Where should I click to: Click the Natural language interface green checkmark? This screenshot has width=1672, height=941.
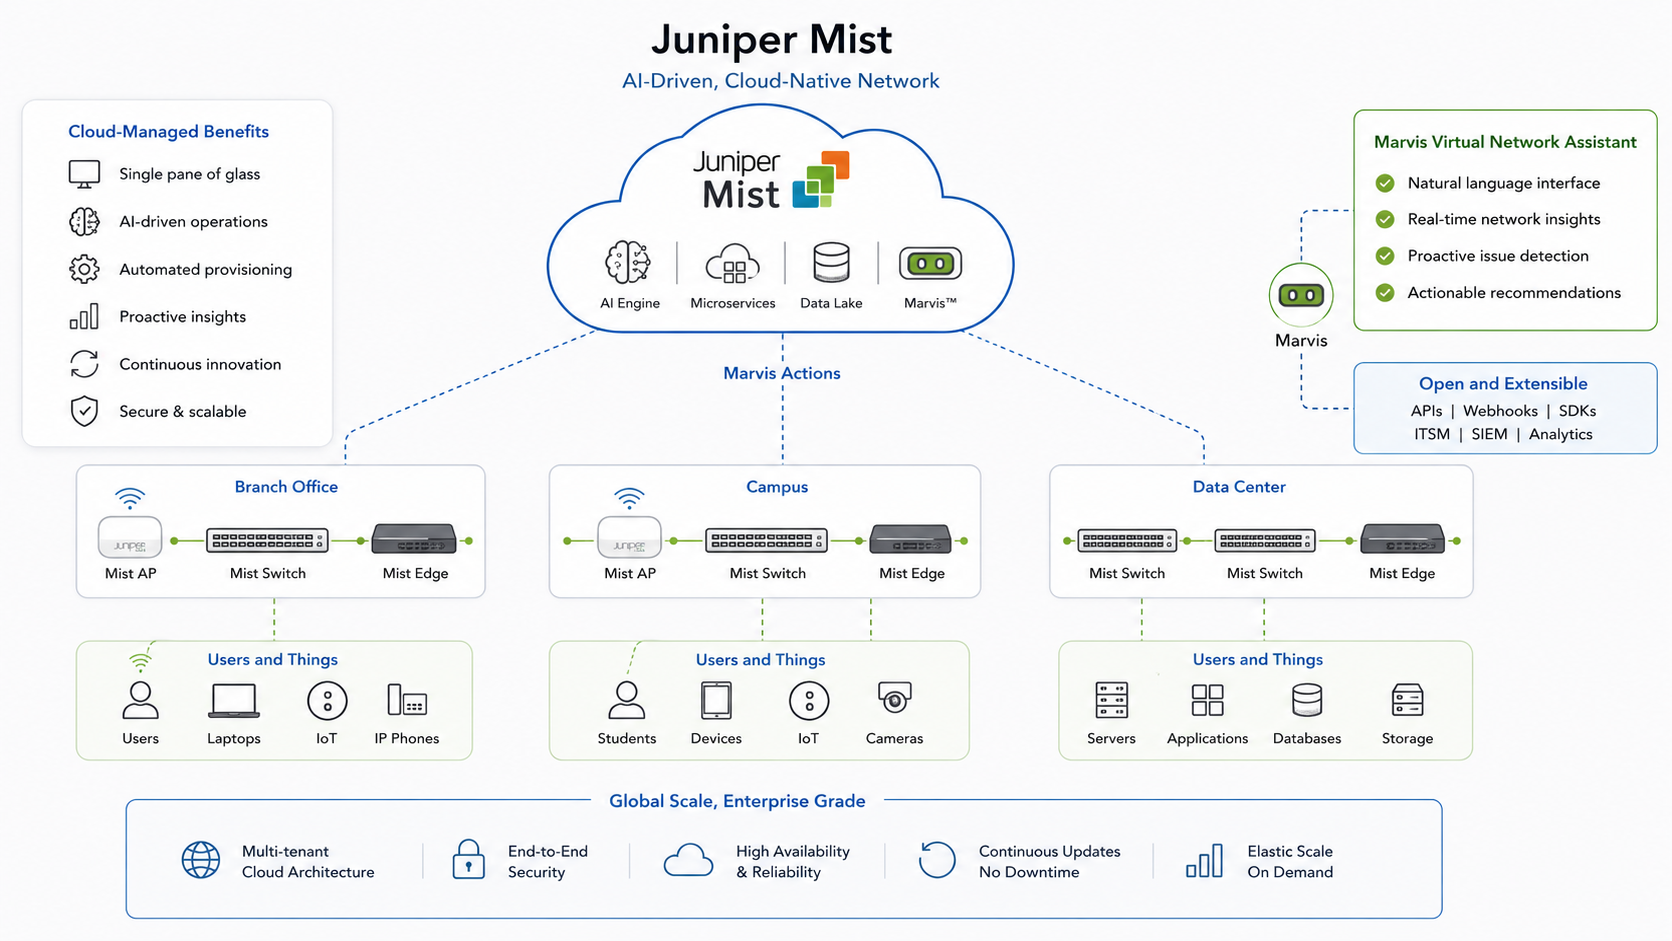pos(1385,183)
